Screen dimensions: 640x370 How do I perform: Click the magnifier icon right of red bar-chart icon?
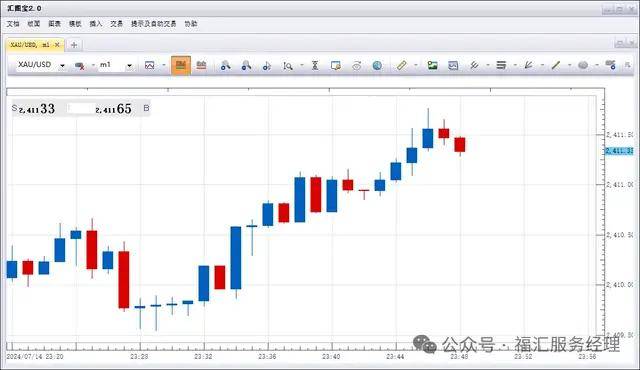[x=225, y=65]
